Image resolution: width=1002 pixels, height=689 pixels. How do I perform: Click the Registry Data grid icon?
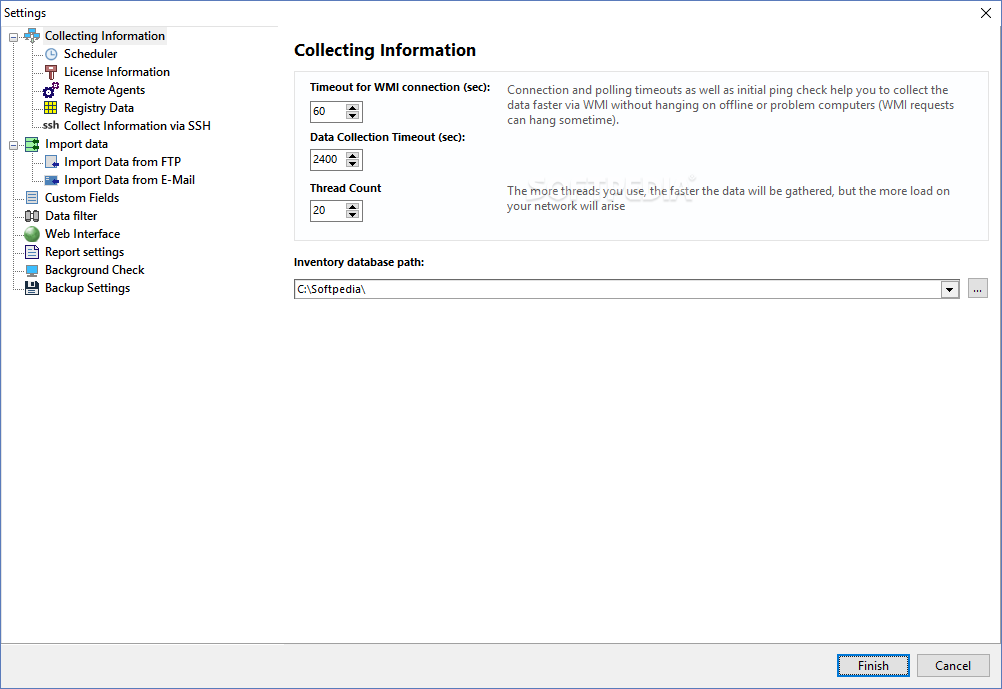51,108
